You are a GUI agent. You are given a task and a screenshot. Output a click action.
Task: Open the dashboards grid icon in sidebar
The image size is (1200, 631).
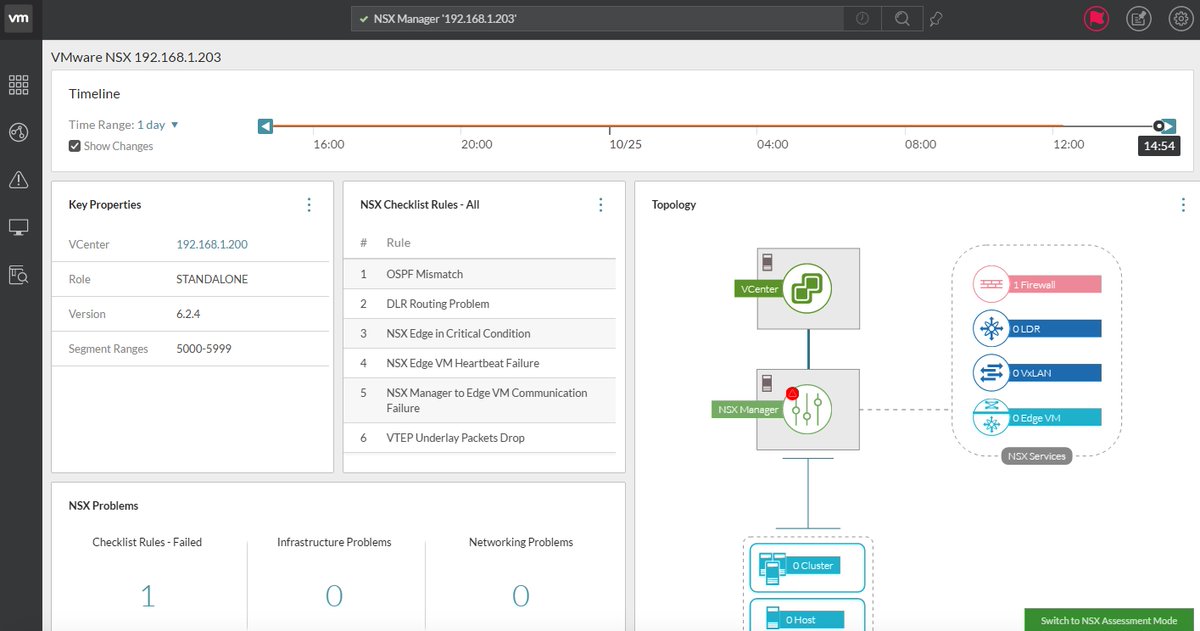pos(19,85)
